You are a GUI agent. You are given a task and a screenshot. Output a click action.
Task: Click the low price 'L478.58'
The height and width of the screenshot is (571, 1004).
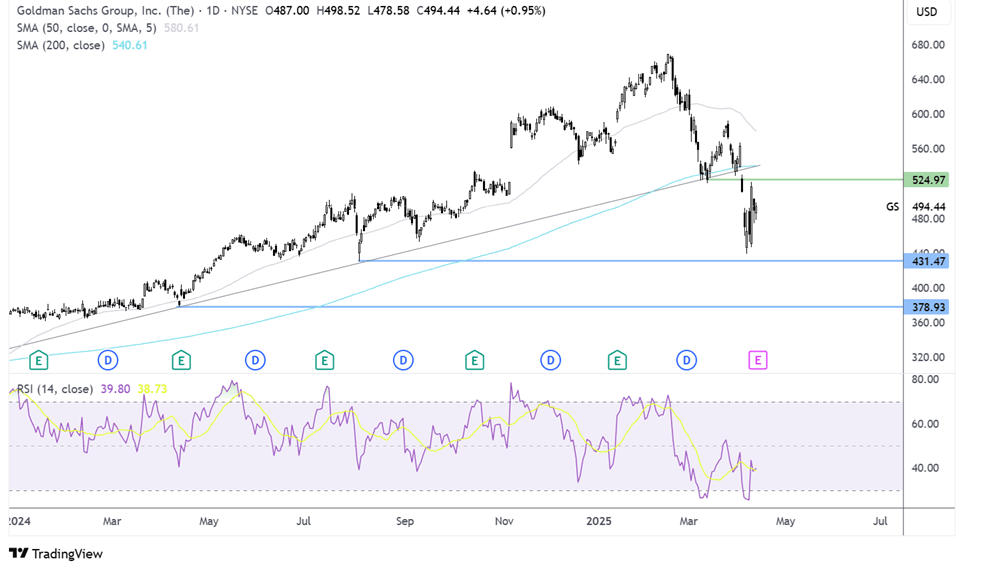click(388, 11)
